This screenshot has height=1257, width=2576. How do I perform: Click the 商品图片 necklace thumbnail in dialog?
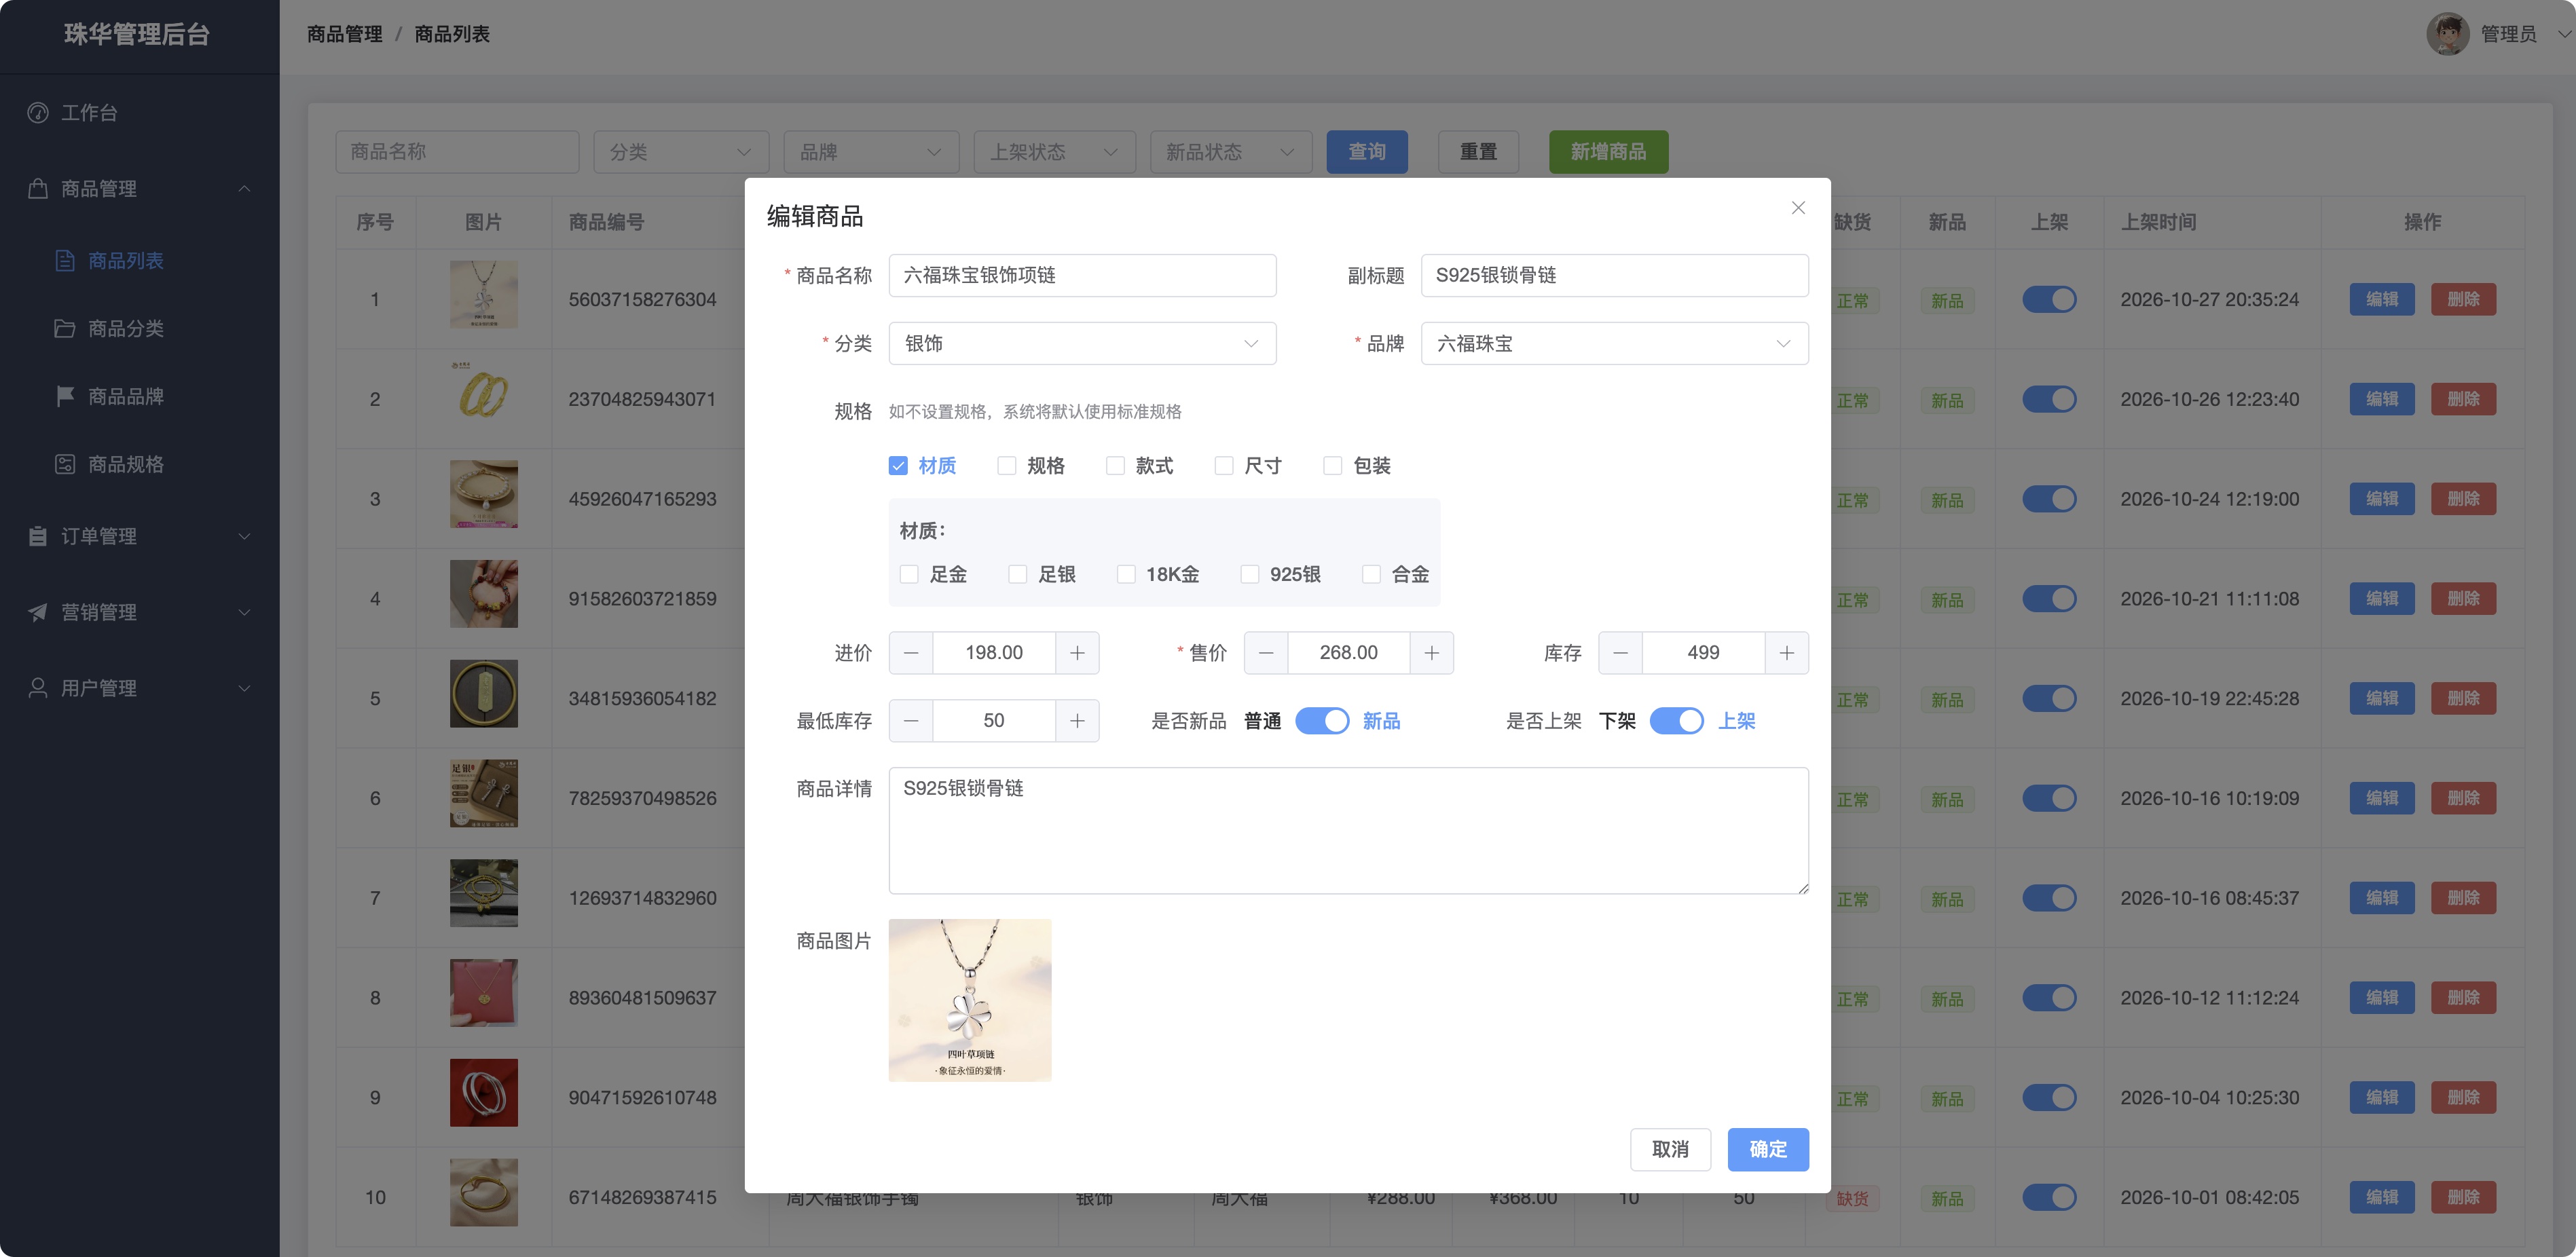click(969, 1000)
